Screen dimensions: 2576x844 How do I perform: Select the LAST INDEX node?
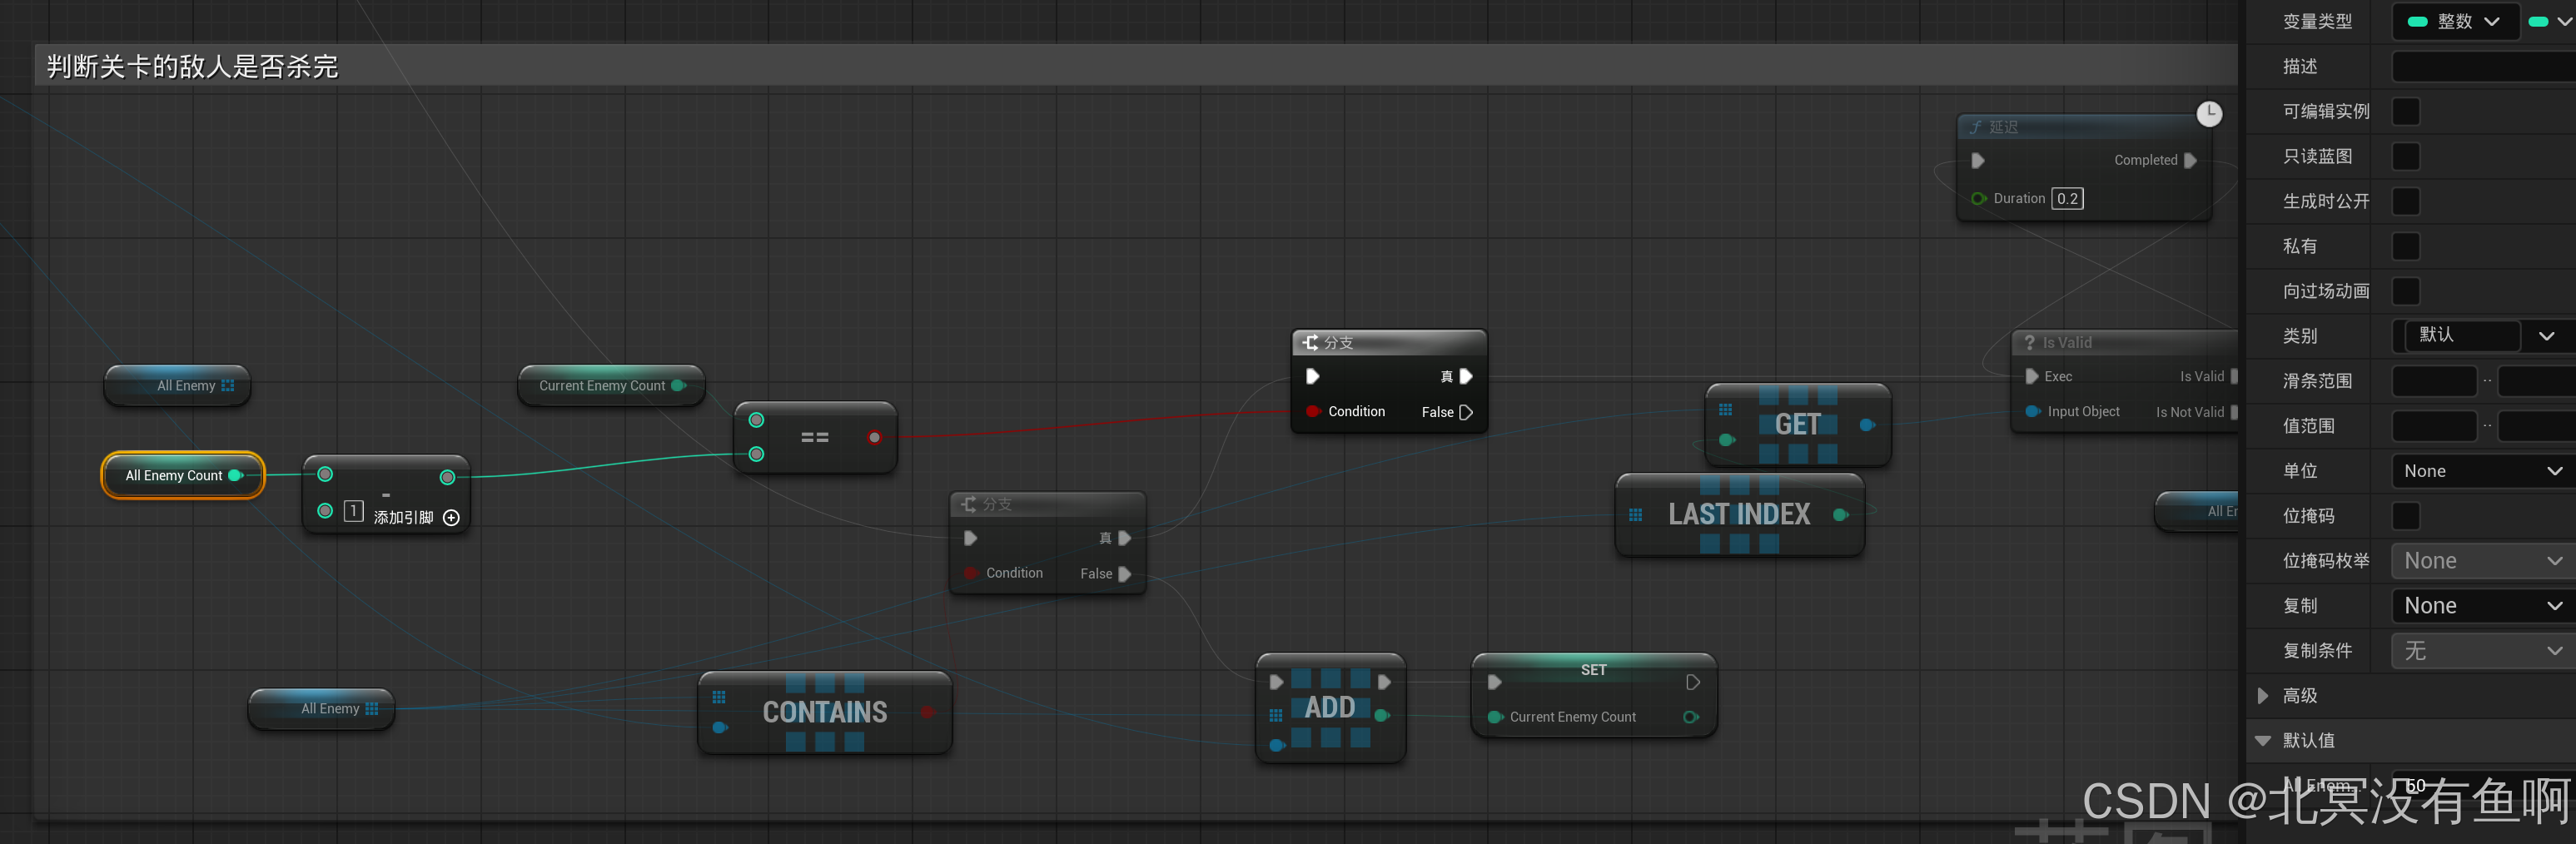click(x=1739, y=515)
